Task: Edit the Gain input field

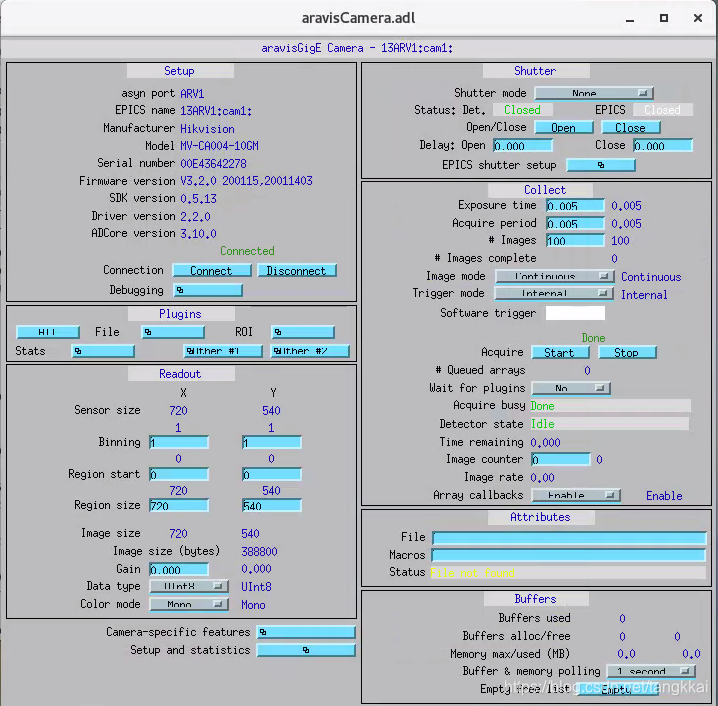Action: point(179,570)
